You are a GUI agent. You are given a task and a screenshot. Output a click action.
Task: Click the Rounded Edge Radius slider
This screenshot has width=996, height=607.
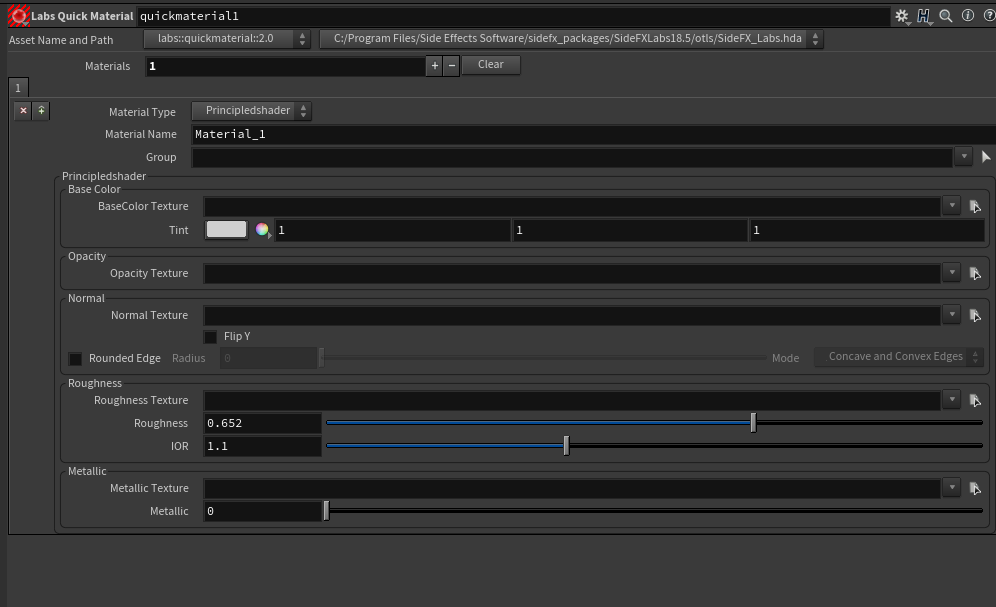(544, 357)
